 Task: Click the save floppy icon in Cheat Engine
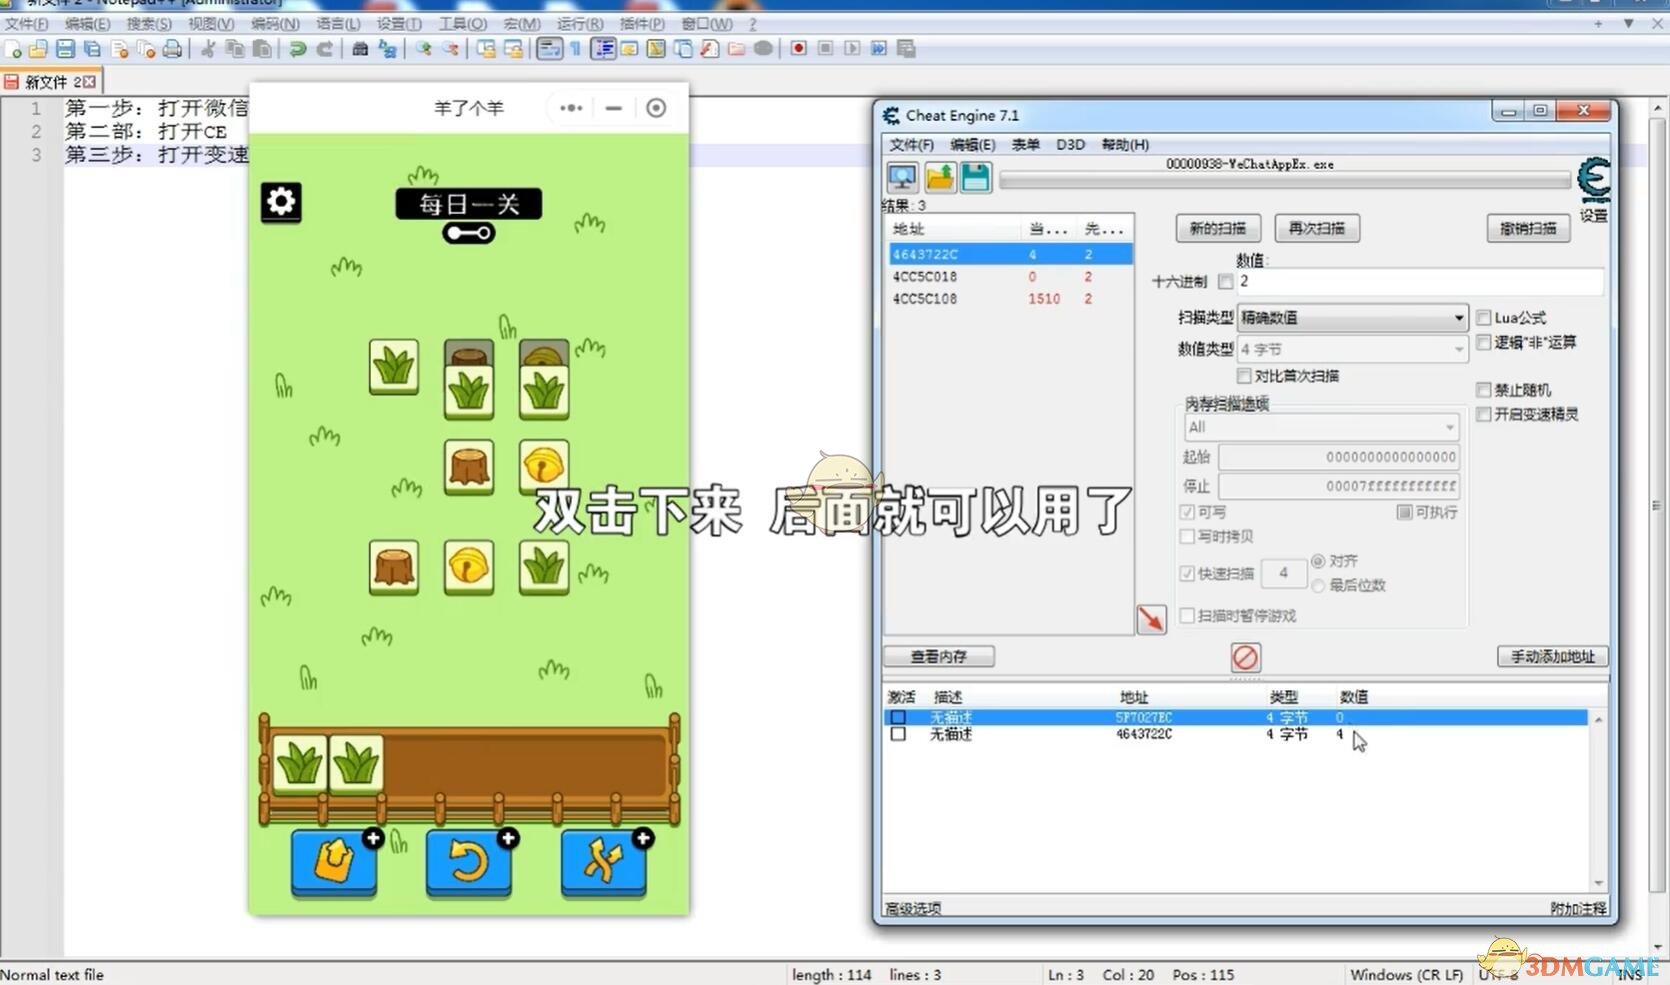click(975, 178)
